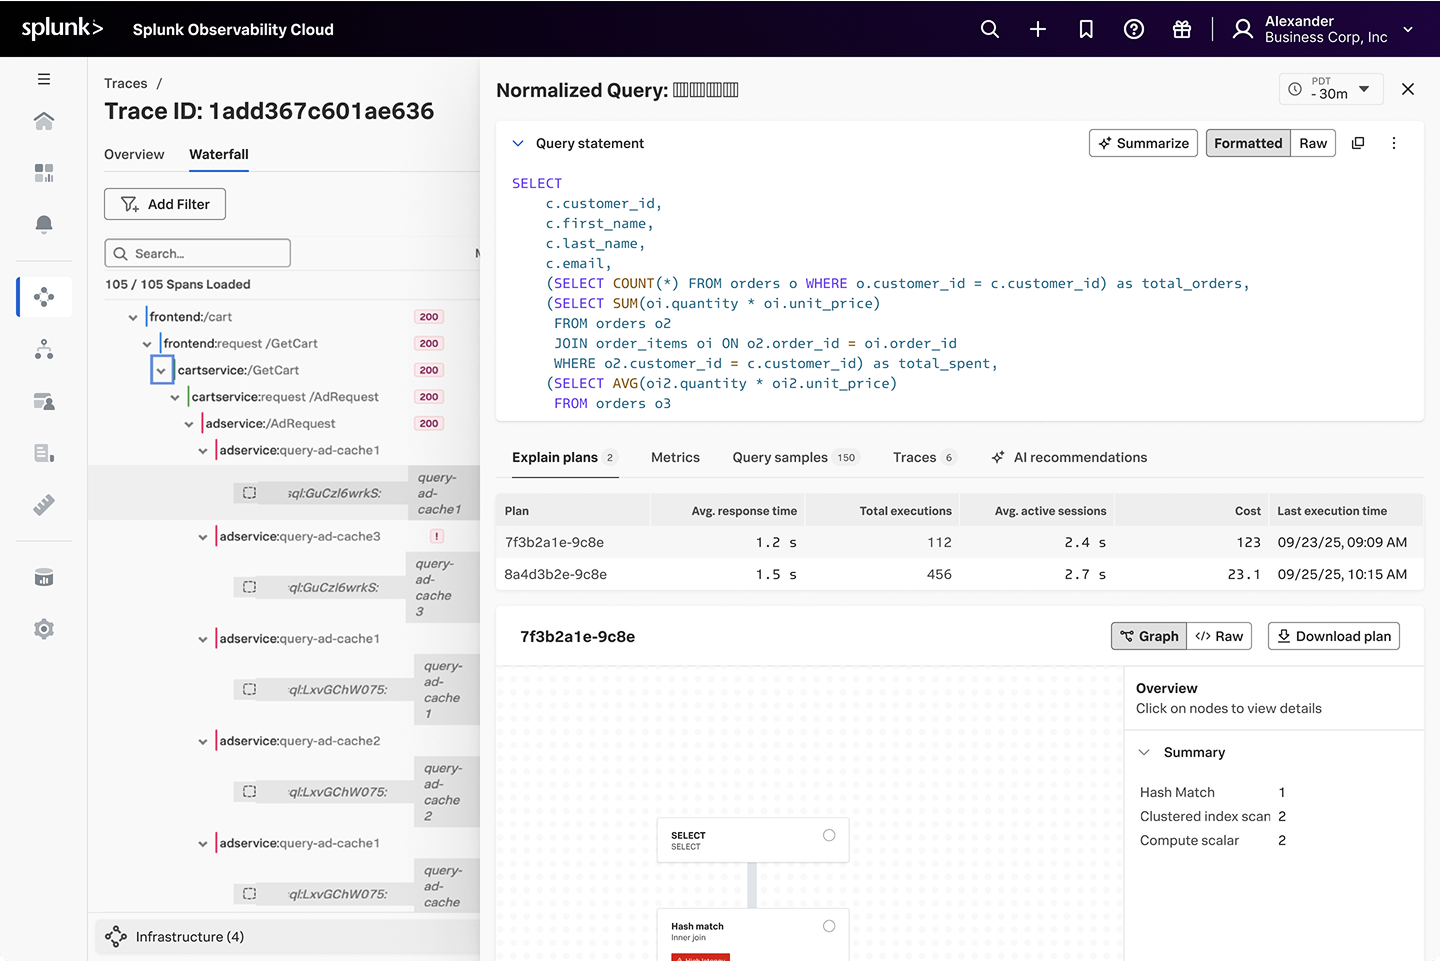
Task: Collapse the cartservice:/GetCart span
Action: [x=161, y=370]
